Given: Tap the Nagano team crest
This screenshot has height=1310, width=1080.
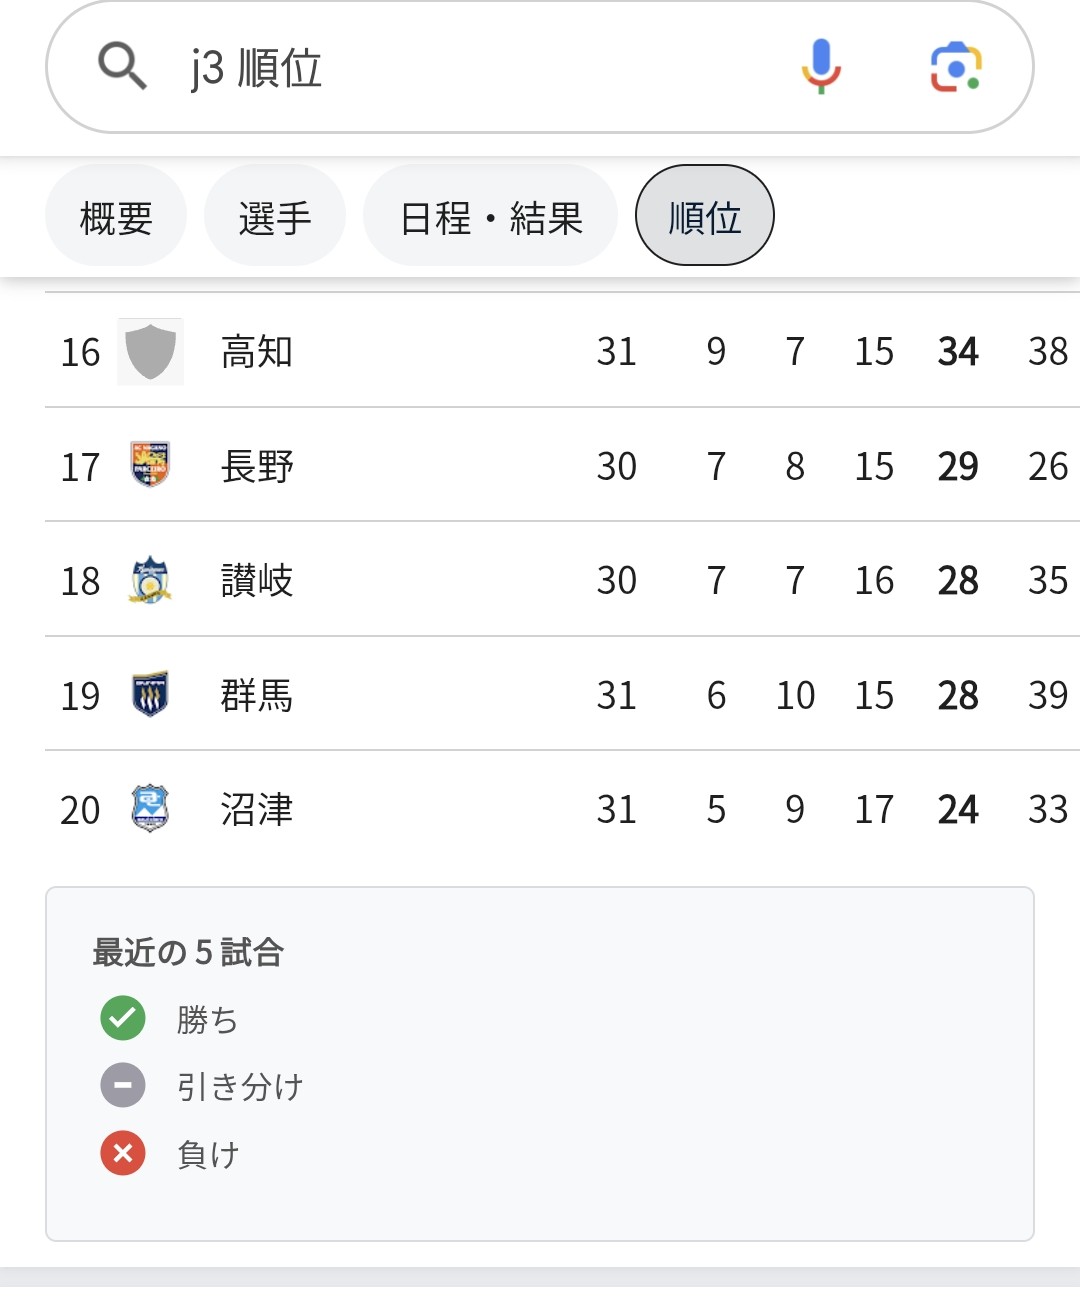Looking at the screenshot, I should [150, 465].
